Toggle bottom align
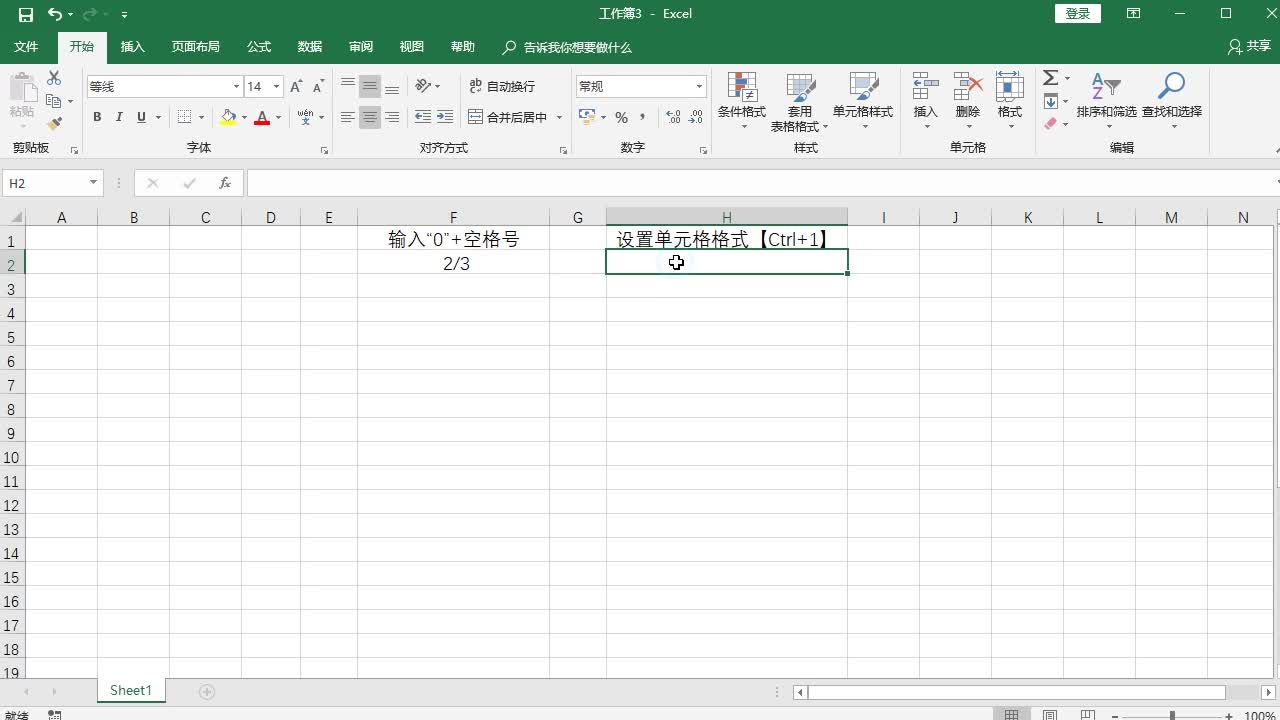Viewport: 1280px width, 720px height. [392, 86]
